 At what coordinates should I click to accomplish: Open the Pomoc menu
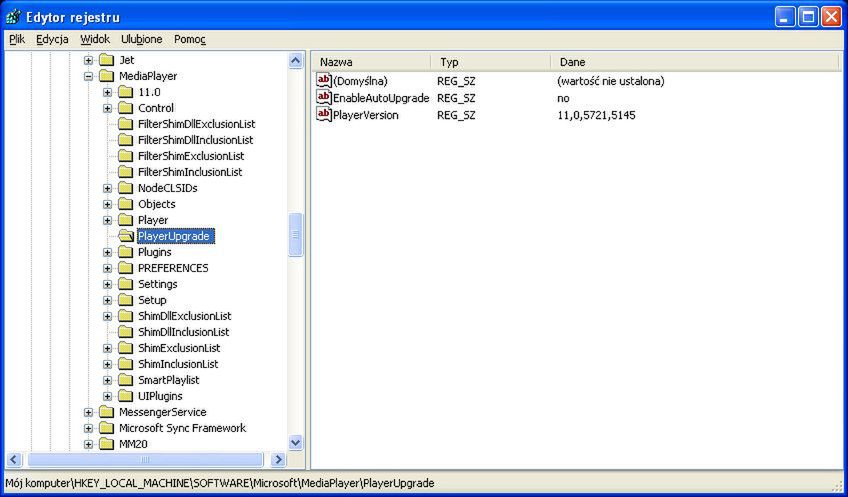click(190, 39)
